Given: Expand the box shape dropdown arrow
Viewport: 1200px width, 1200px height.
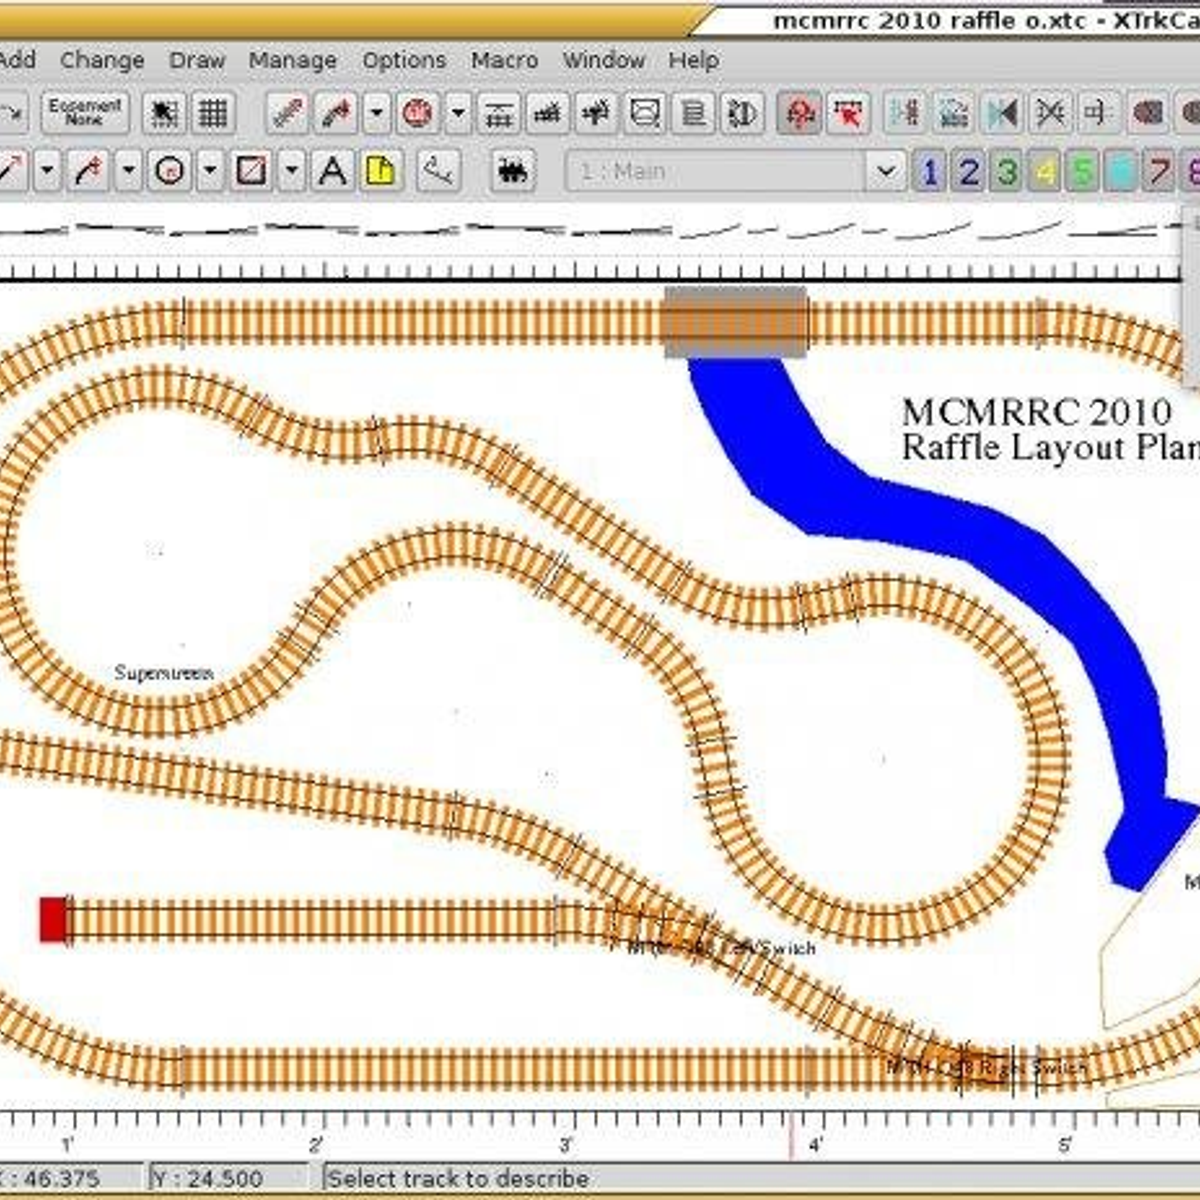Looking at the screenshot, I should click(291, 171).
